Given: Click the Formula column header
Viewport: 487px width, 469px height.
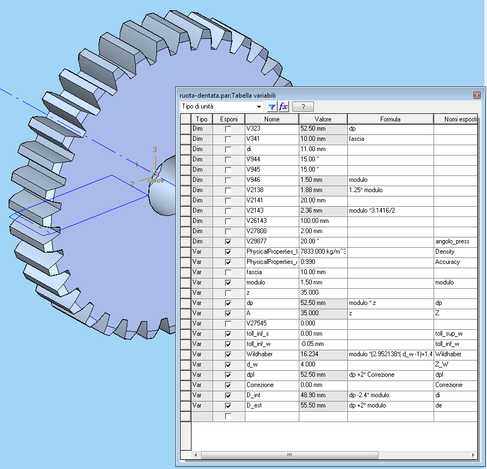Looking at the screenshot, I should coord(390,119).
